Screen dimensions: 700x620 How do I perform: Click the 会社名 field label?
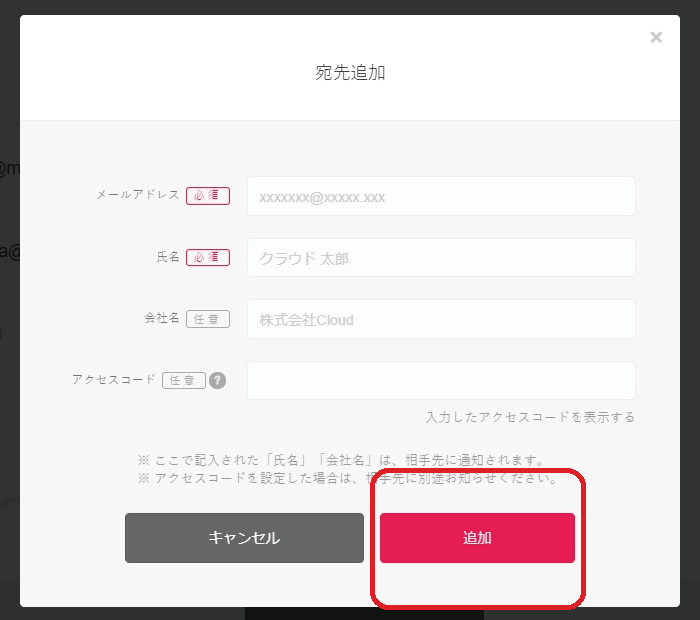(x=162, y=318)
